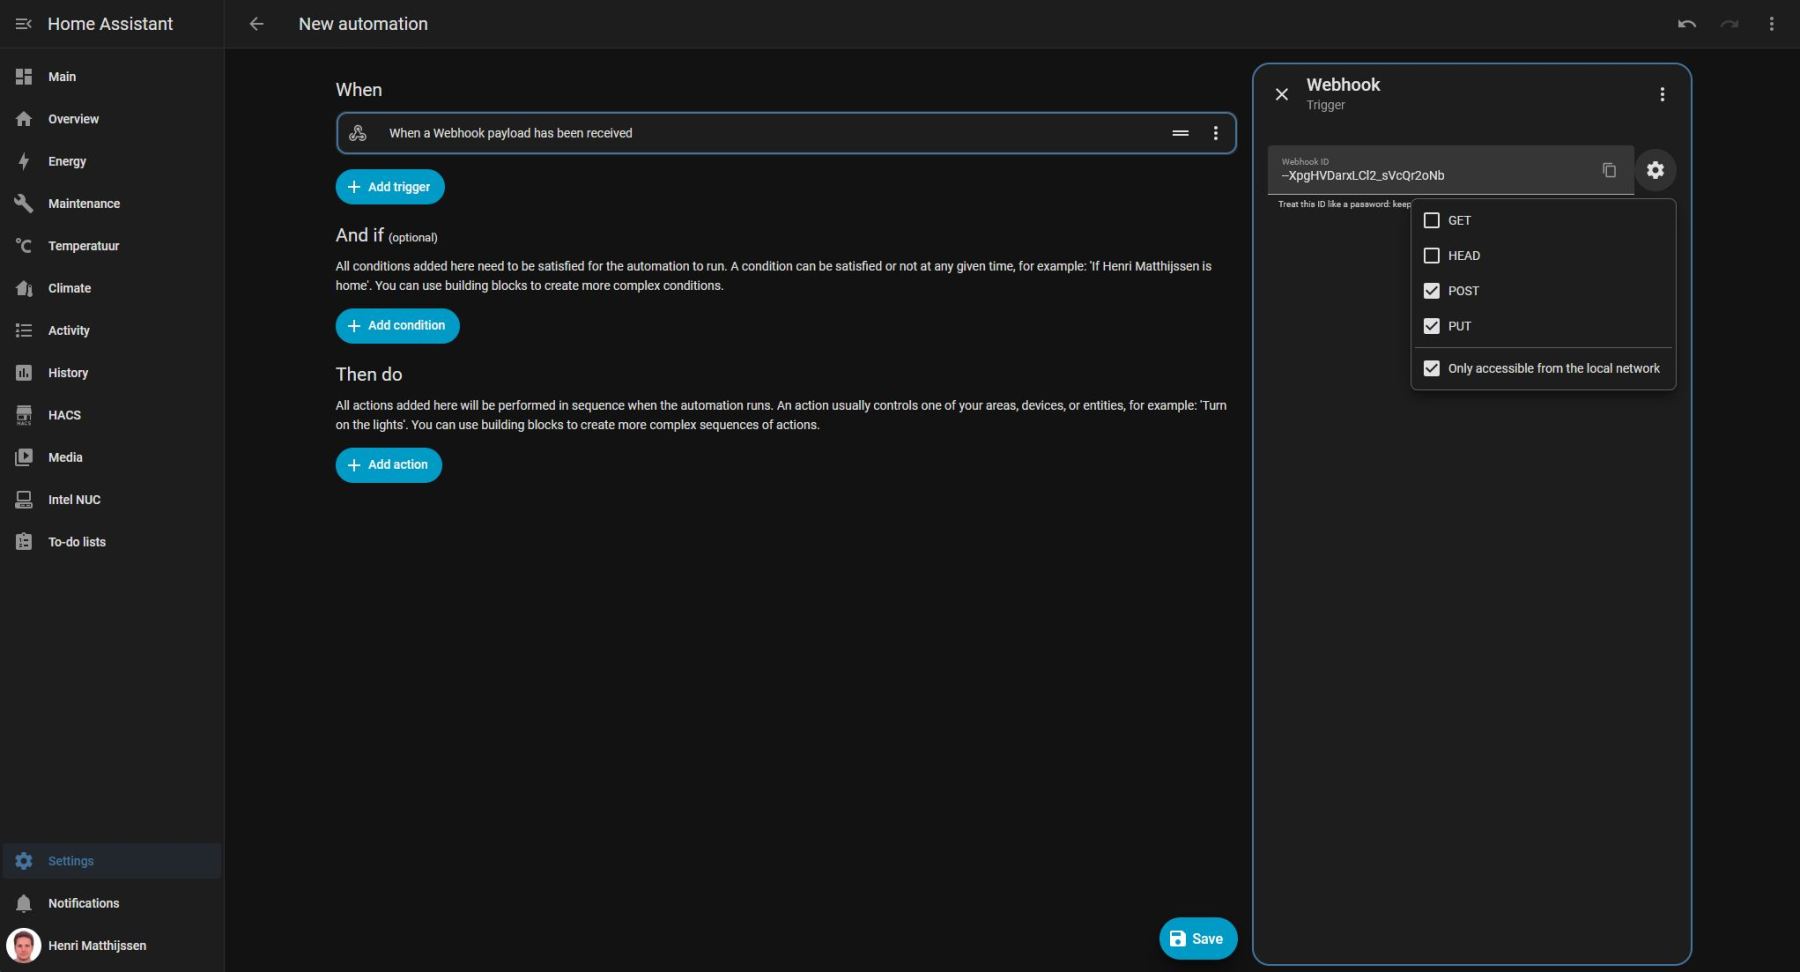Click the Intel NUC computer icon

click(x=24, y=500)
